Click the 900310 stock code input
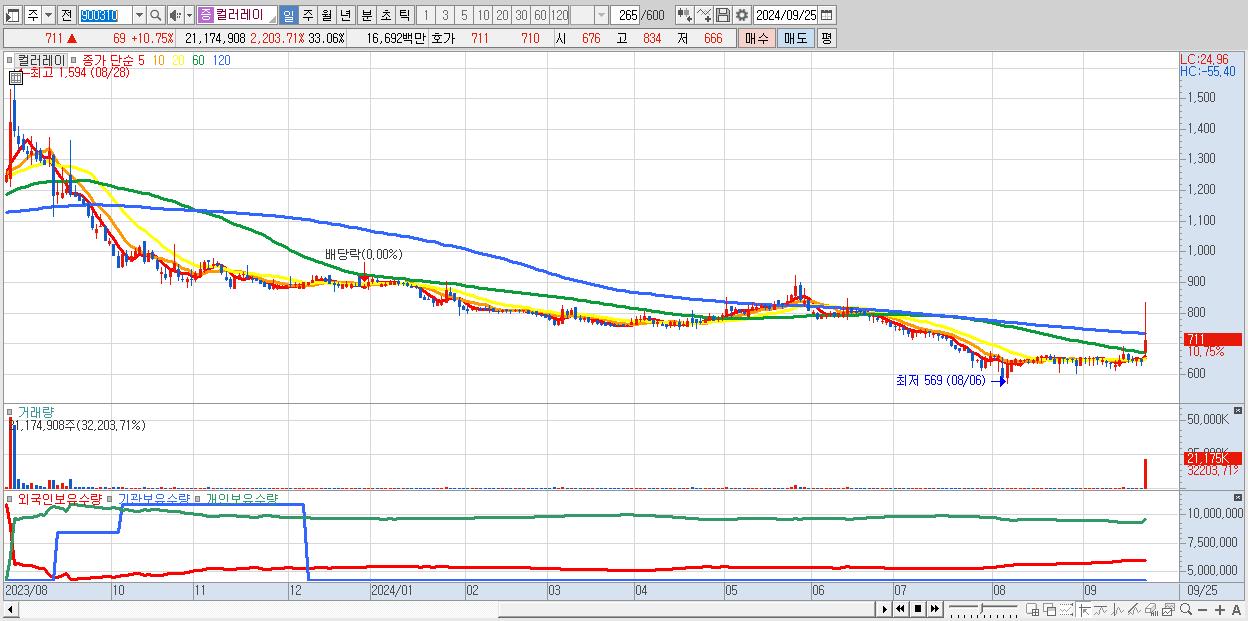Image resolution: width=1248 pixels, height=621 pixels. click(x=105, y=15)
